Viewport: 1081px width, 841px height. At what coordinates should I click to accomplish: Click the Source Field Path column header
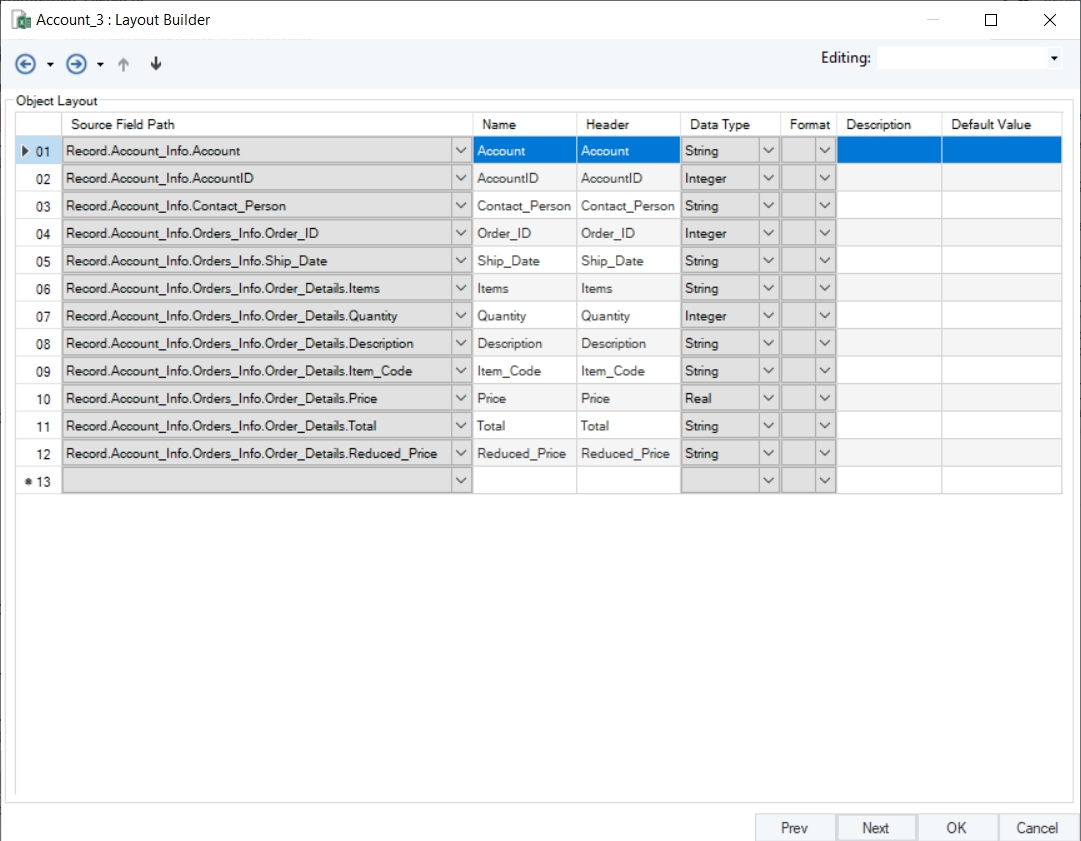(266, 125)
